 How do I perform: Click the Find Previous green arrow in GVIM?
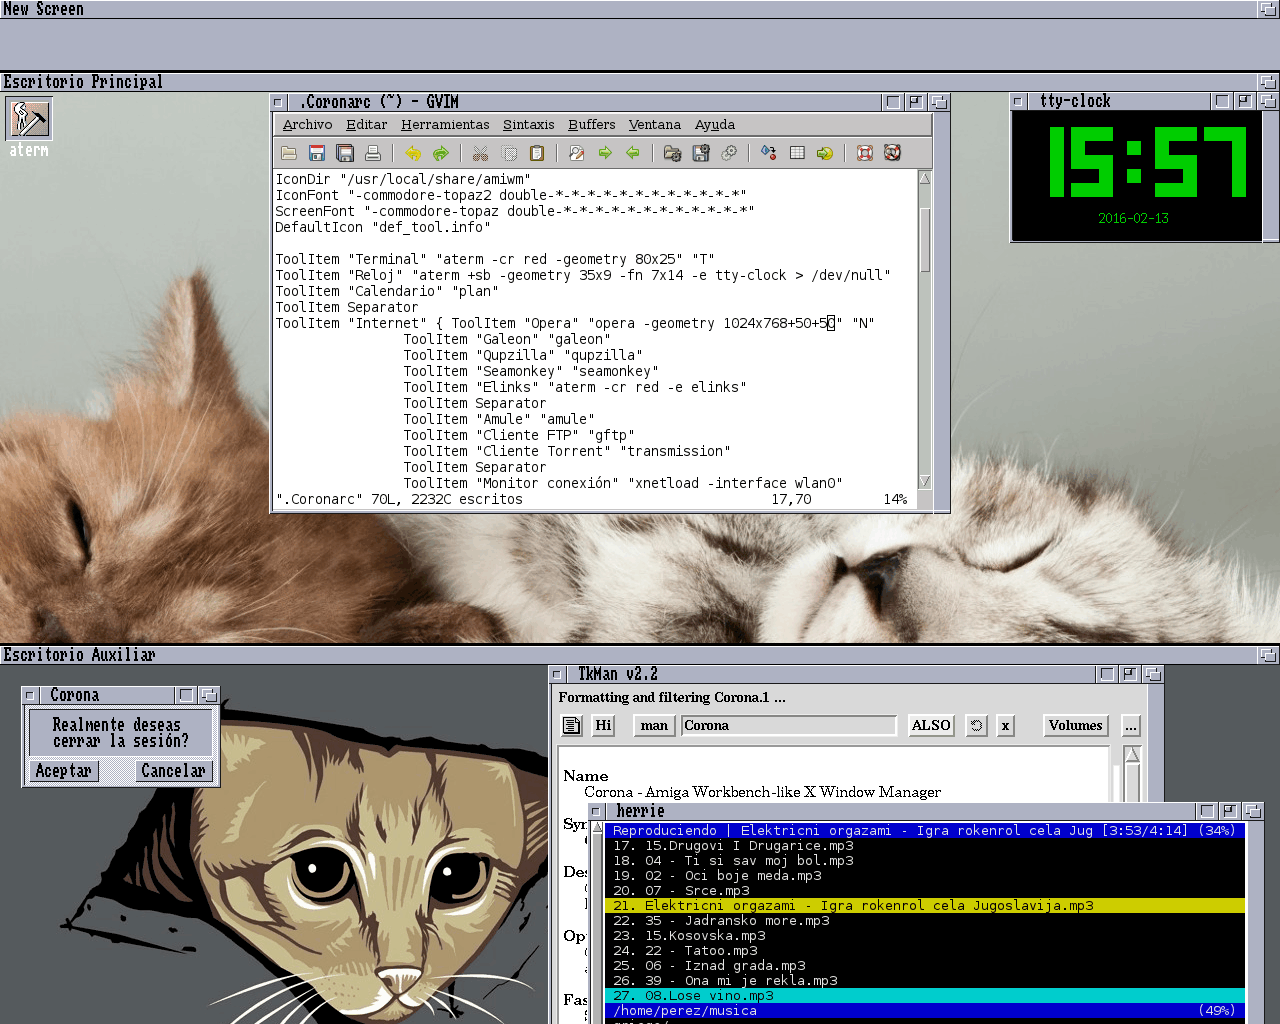[633, 153]
